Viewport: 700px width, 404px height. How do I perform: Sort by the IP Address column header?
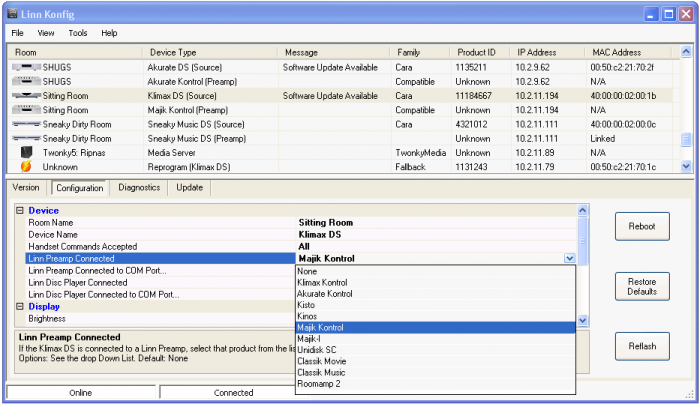pos(547,52)
